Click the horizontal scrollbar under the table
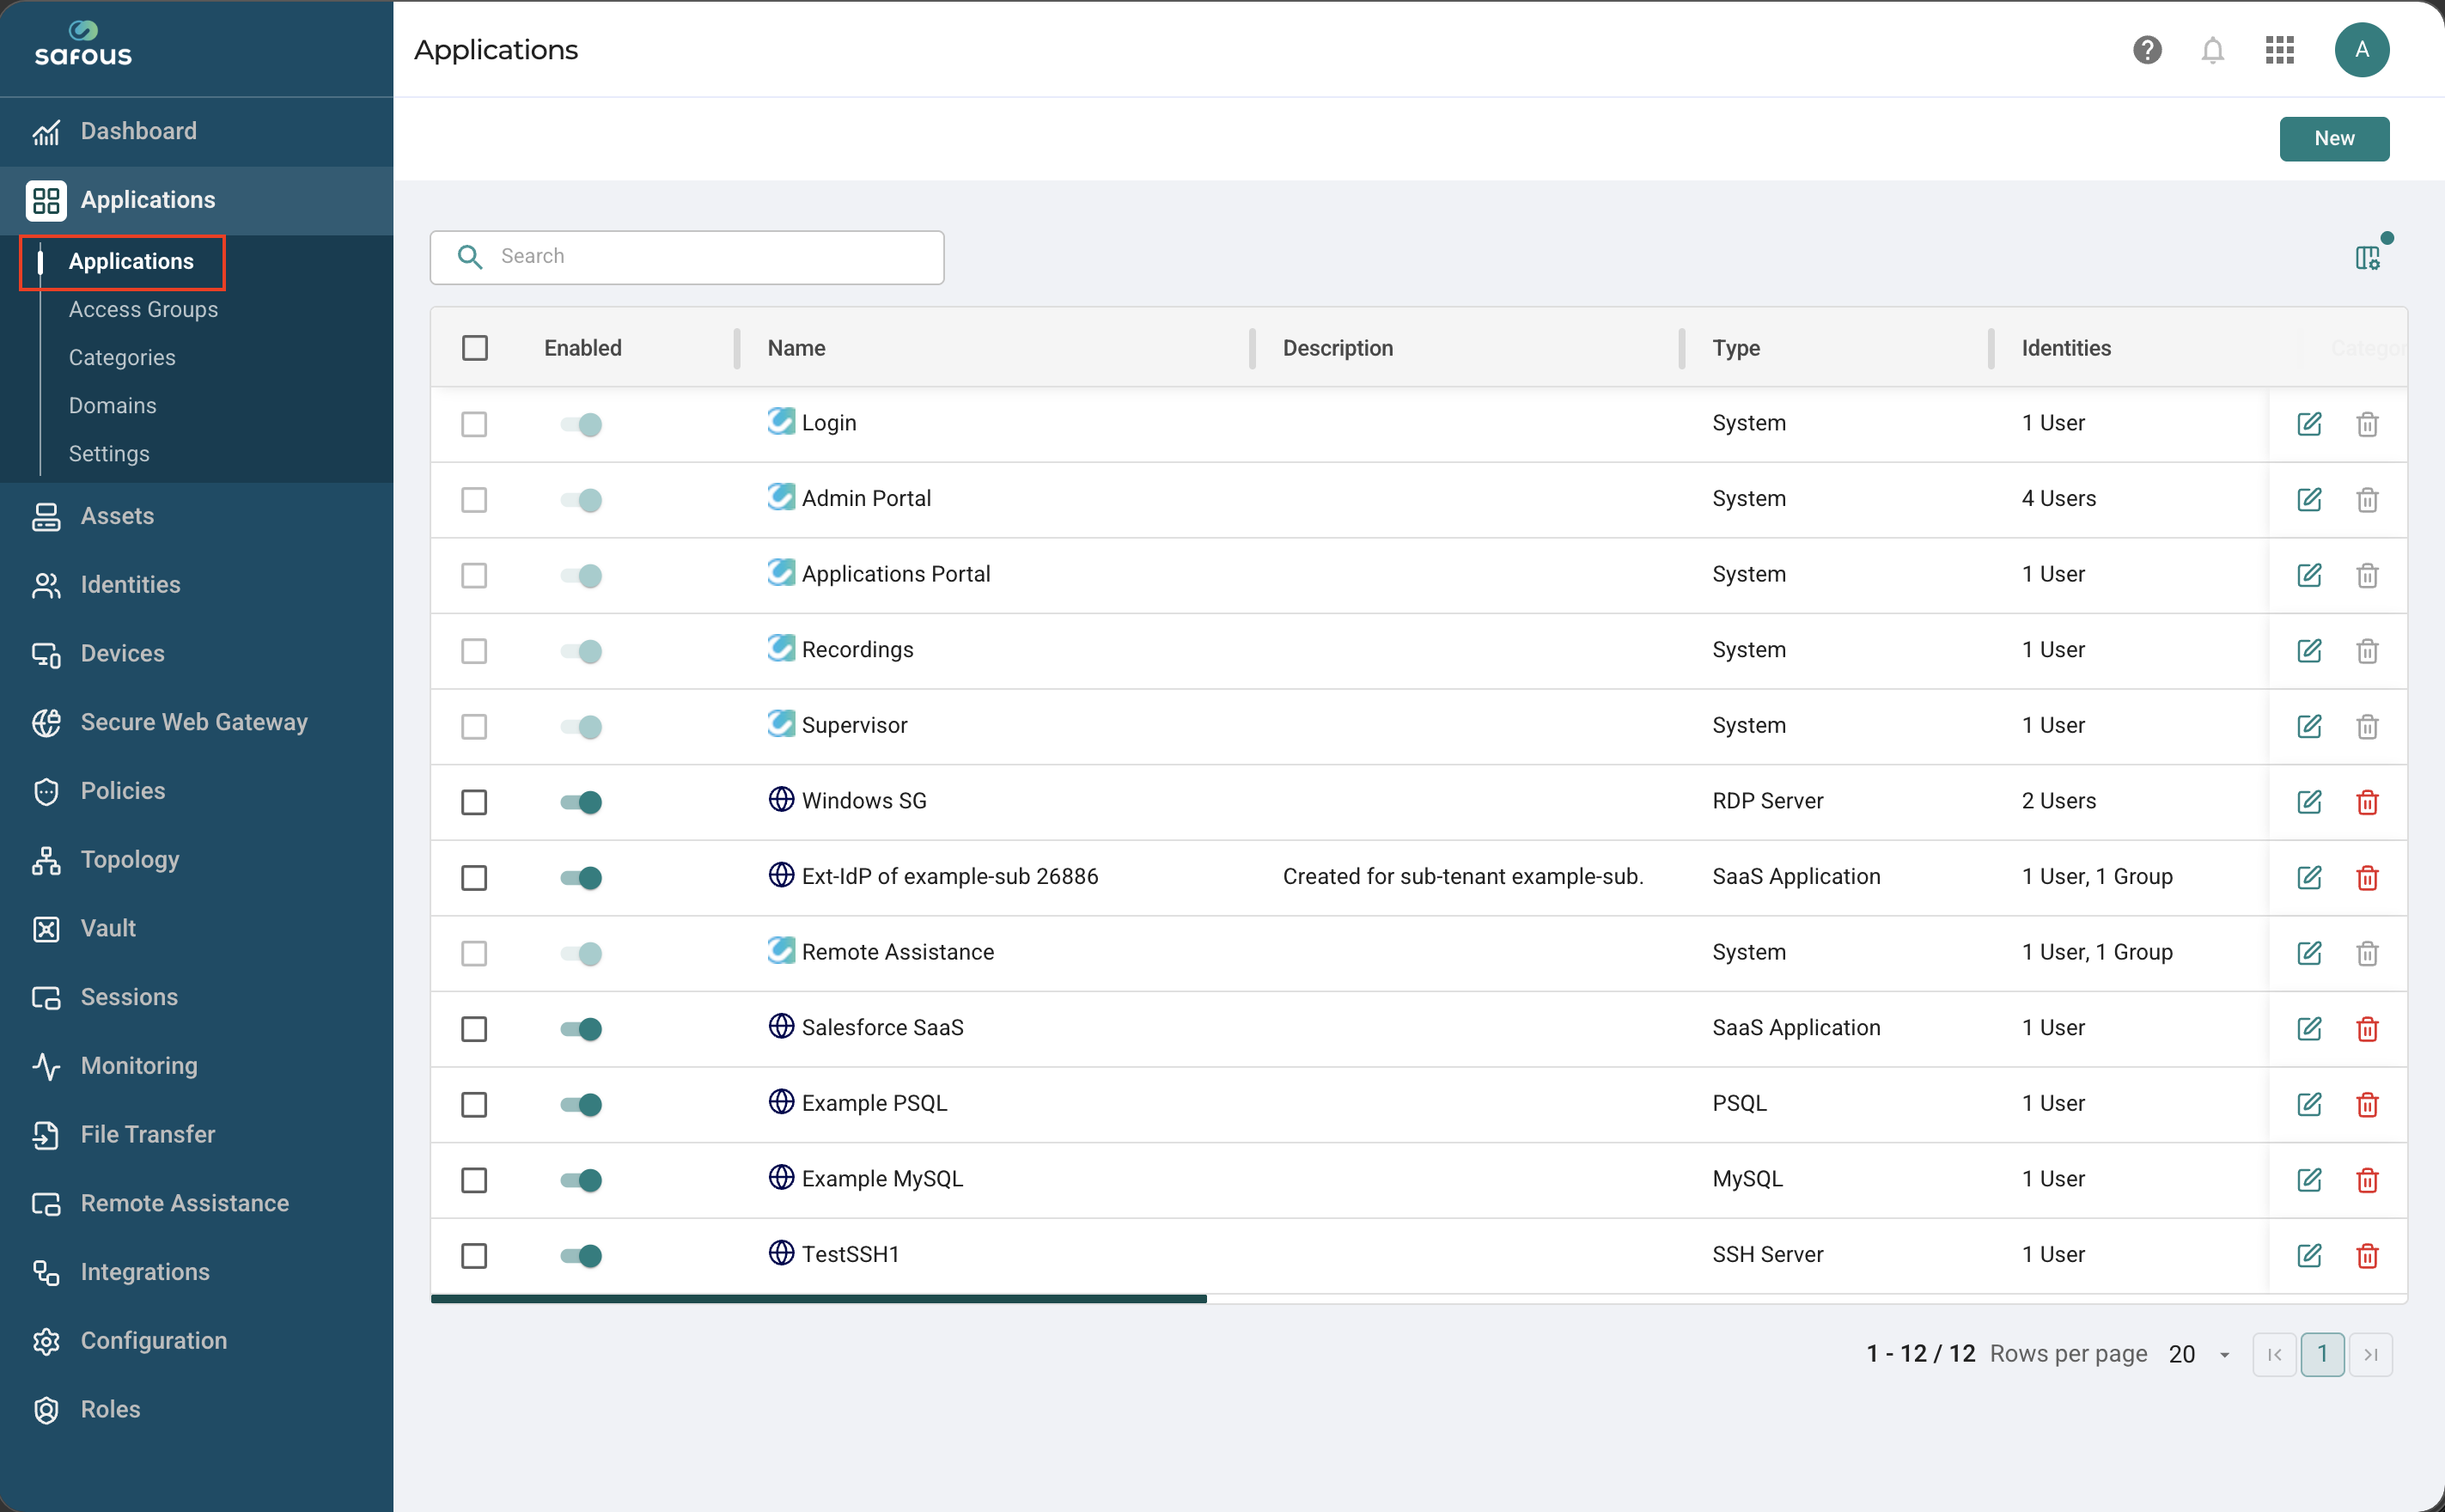Screen dimensions: 2445x1512 (818, 1299)
